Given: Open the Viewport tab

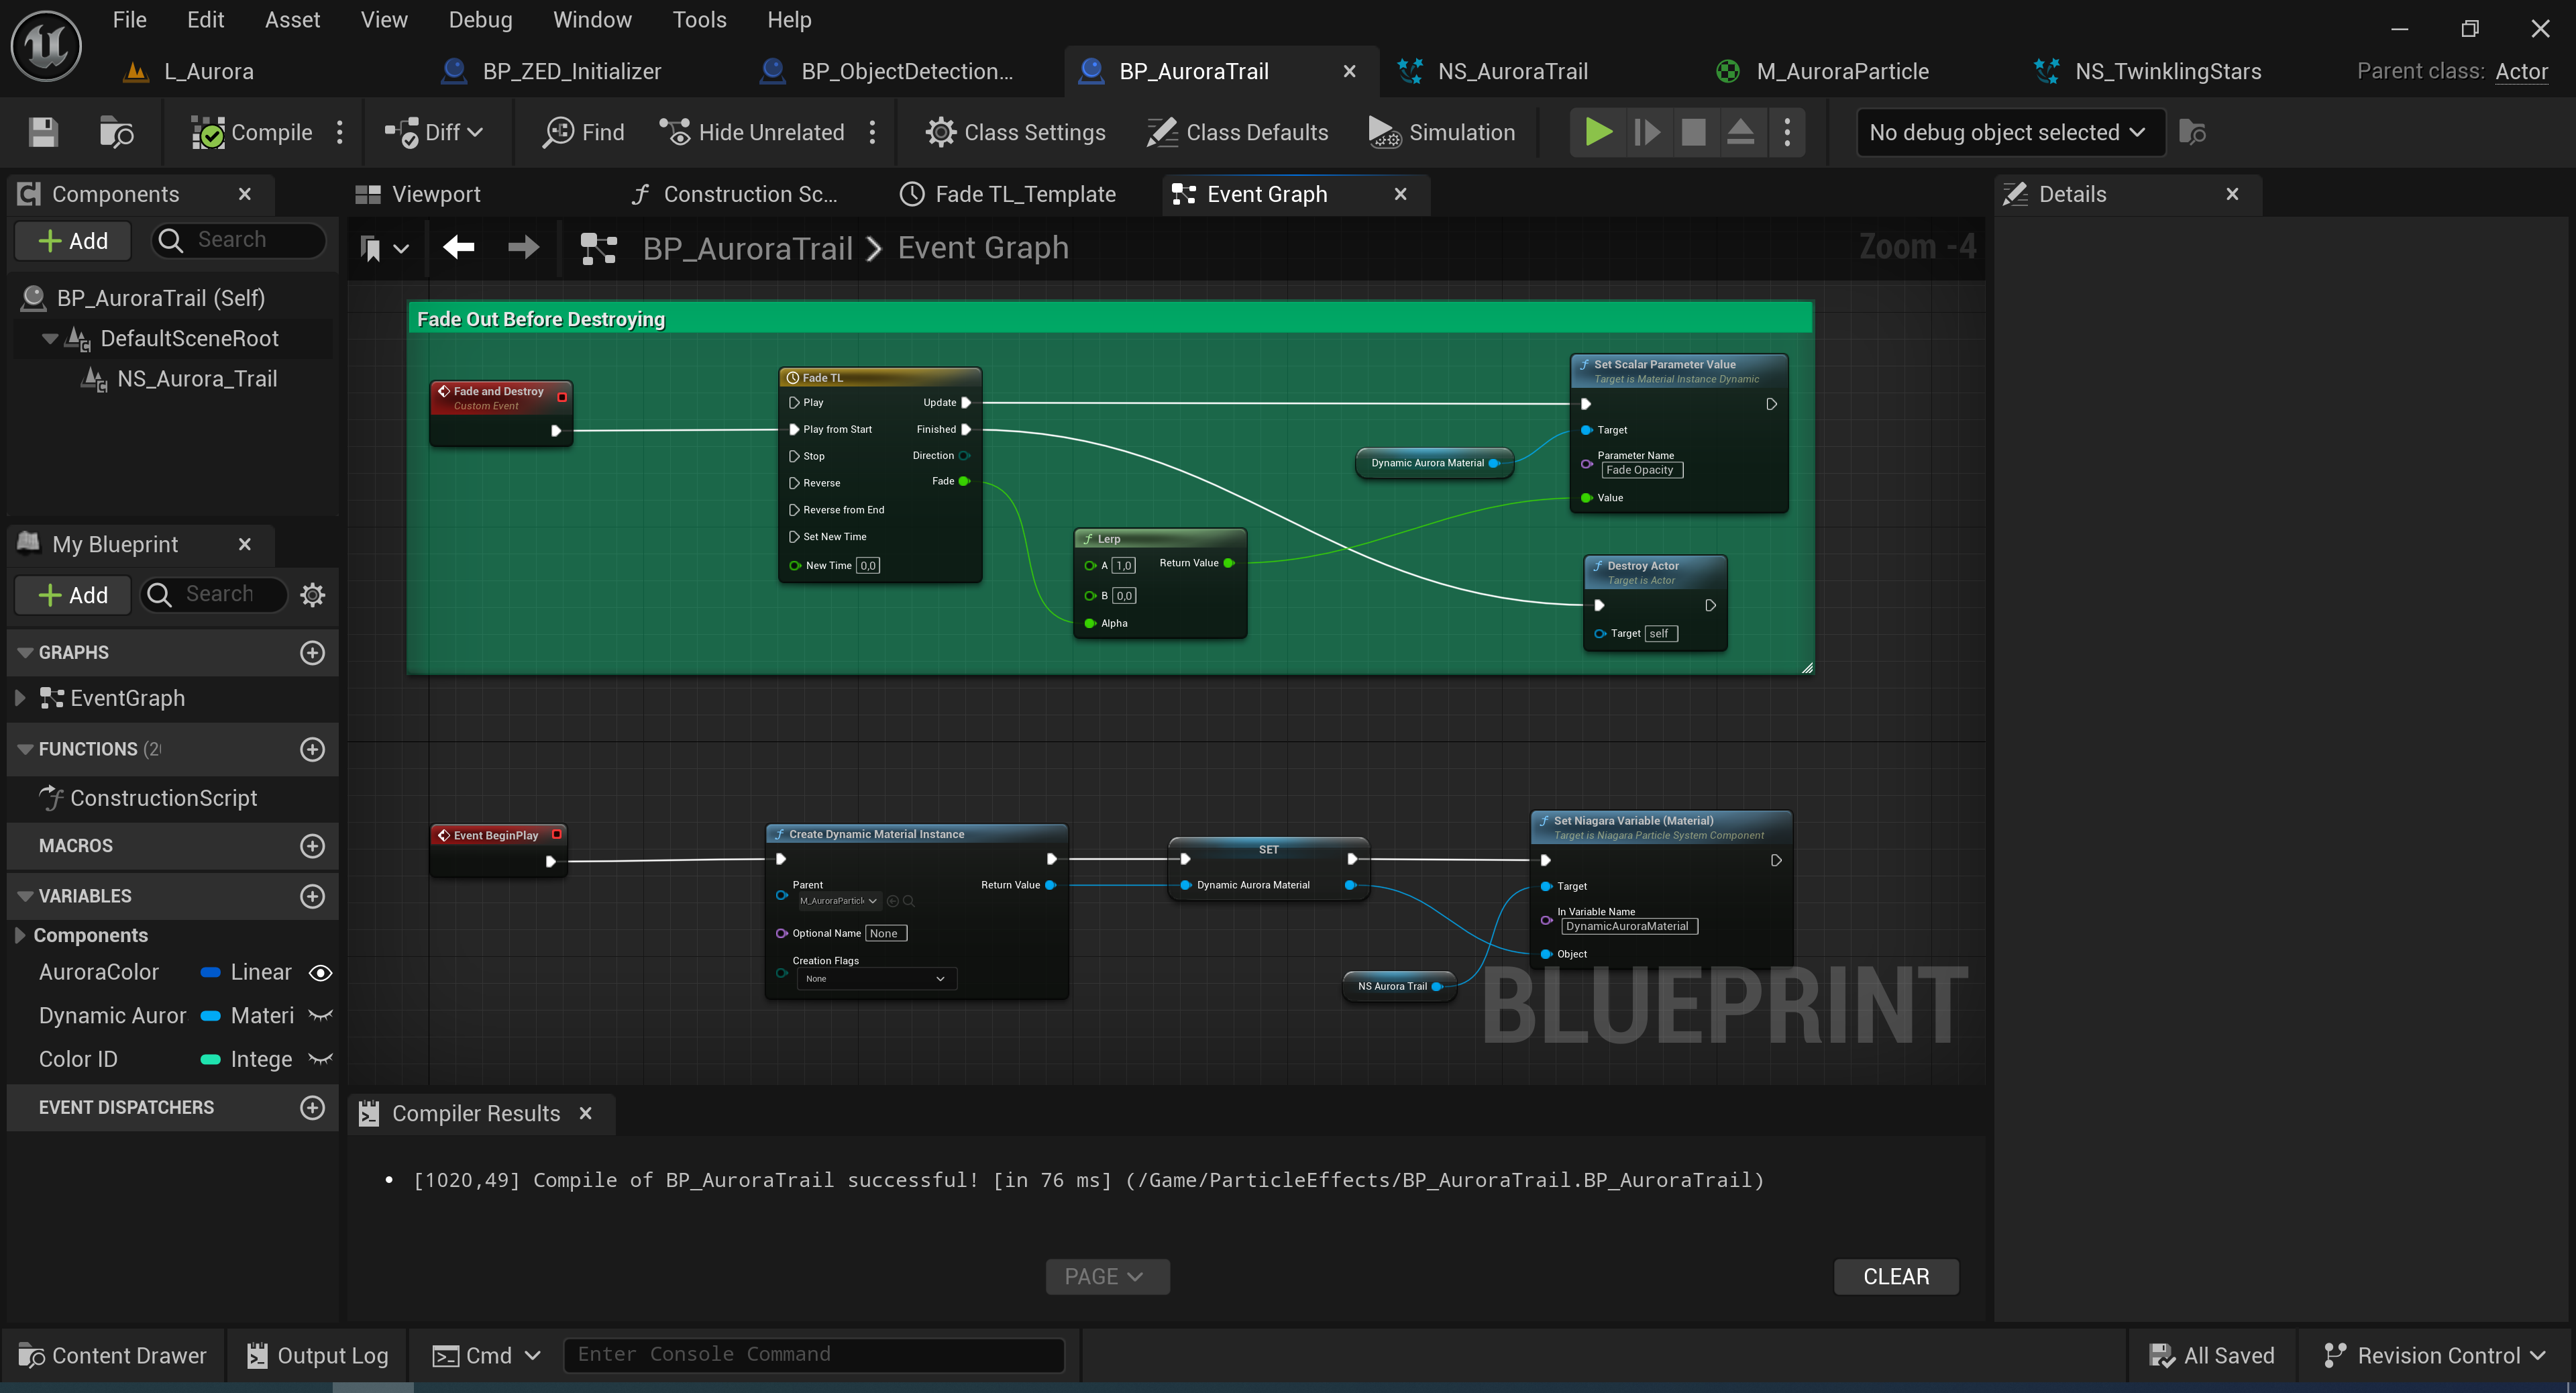Looking at the screenshot, I should point(436,194).
